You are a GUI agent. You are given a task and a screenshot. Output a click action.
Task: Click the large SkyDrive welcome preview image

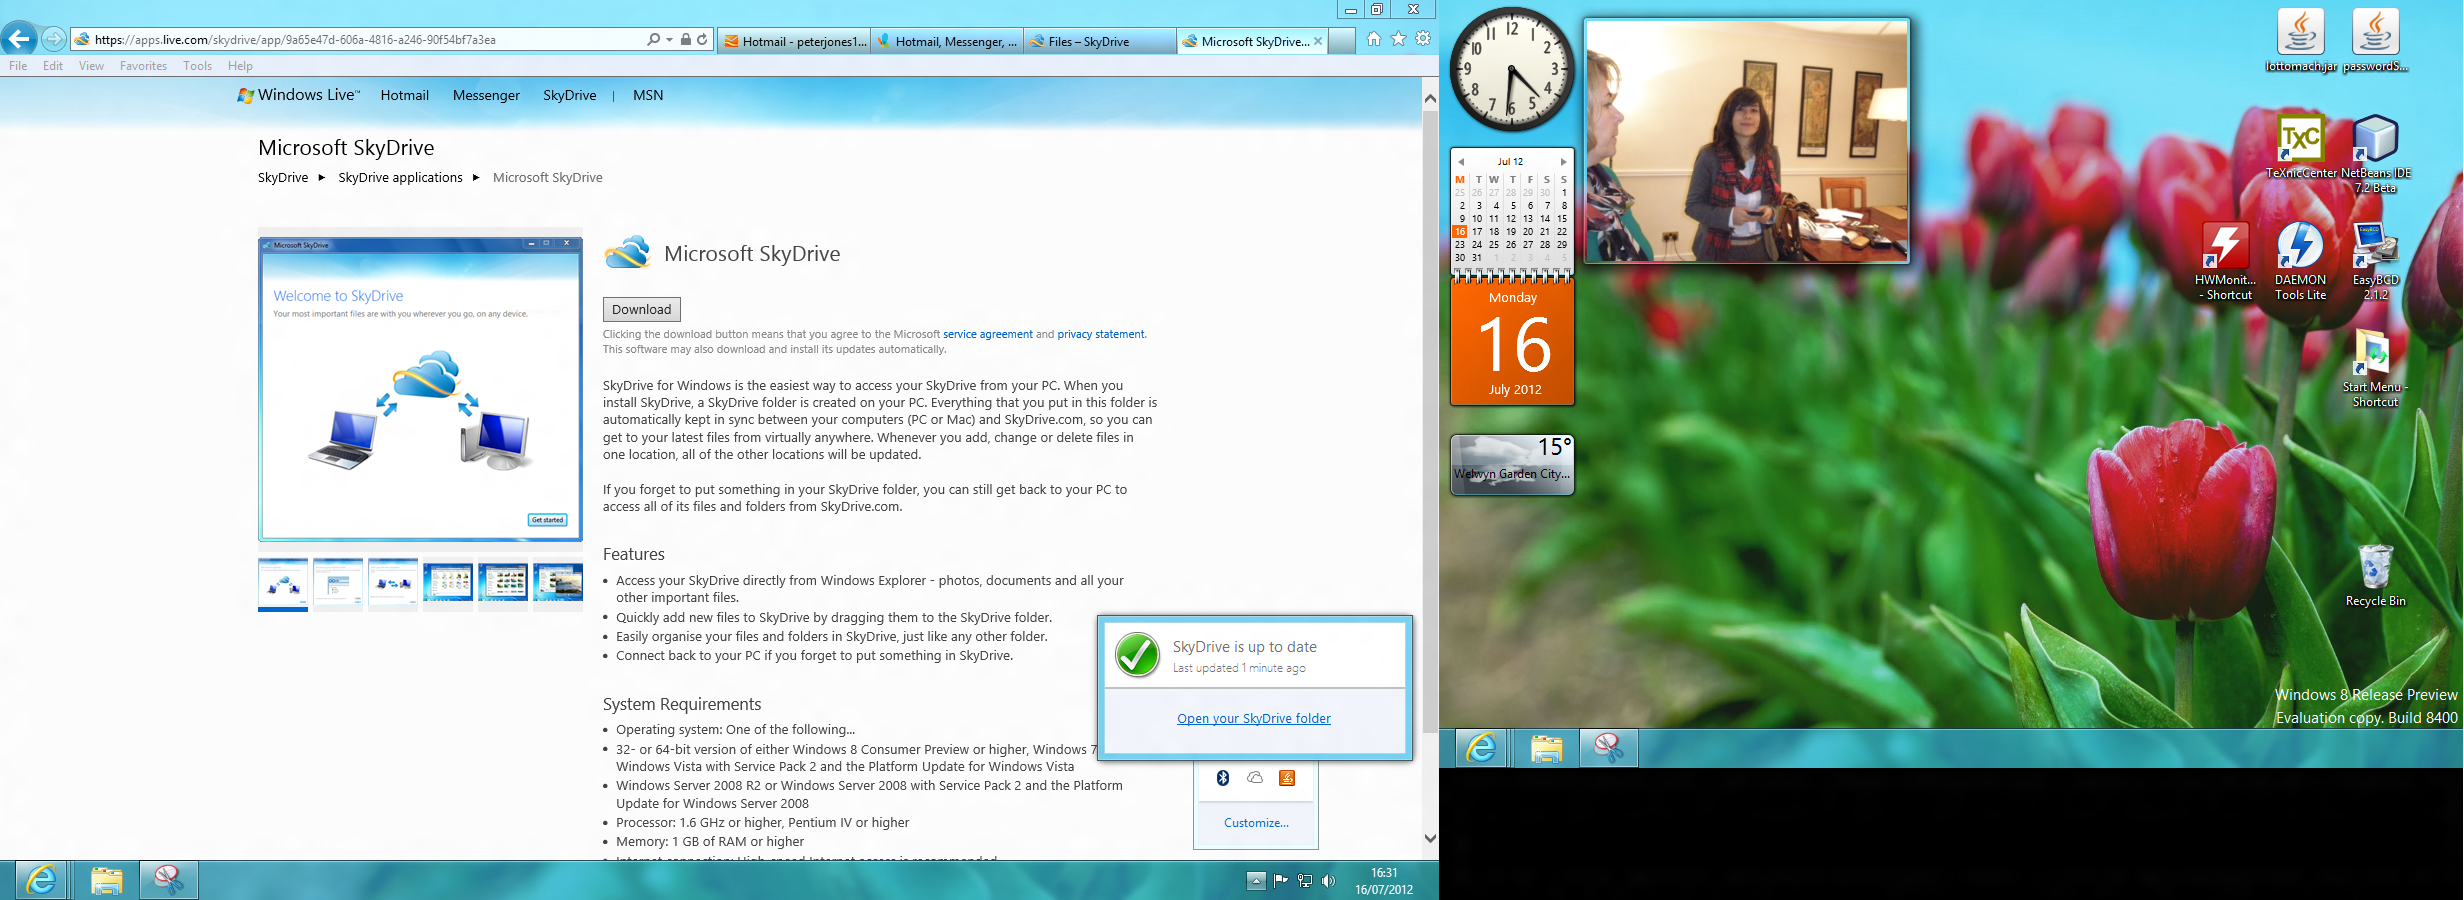click(x=420, y=389)
